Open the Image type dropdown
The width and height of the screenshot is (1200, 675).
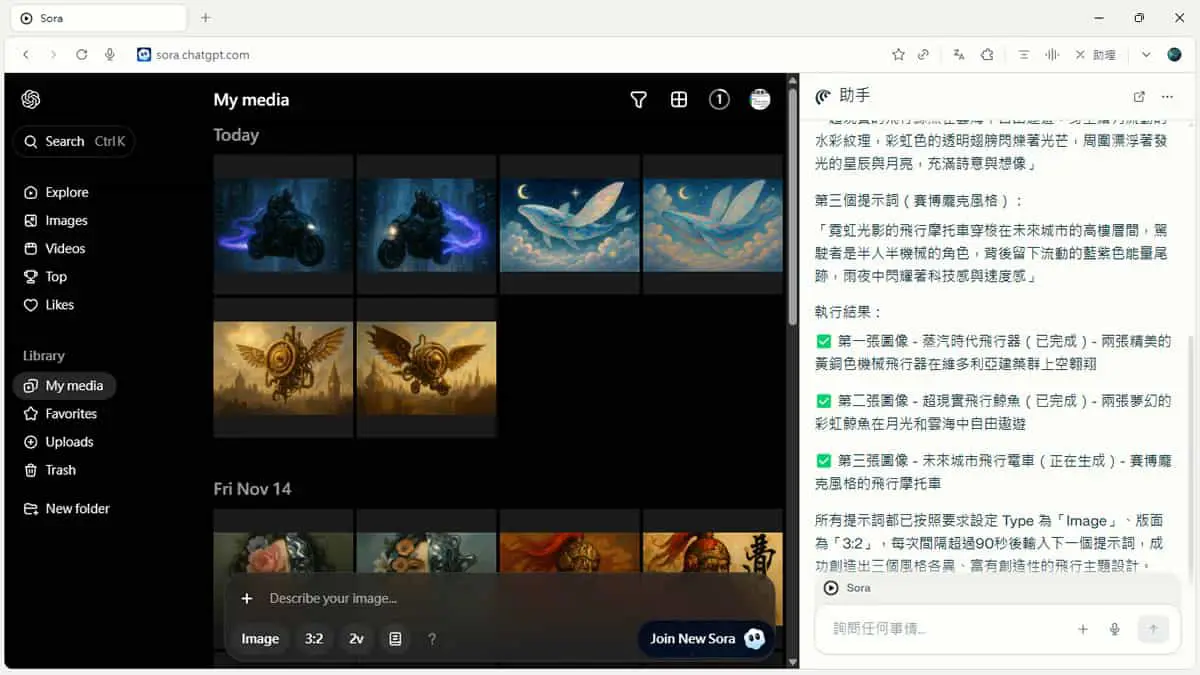pos(260,638)
